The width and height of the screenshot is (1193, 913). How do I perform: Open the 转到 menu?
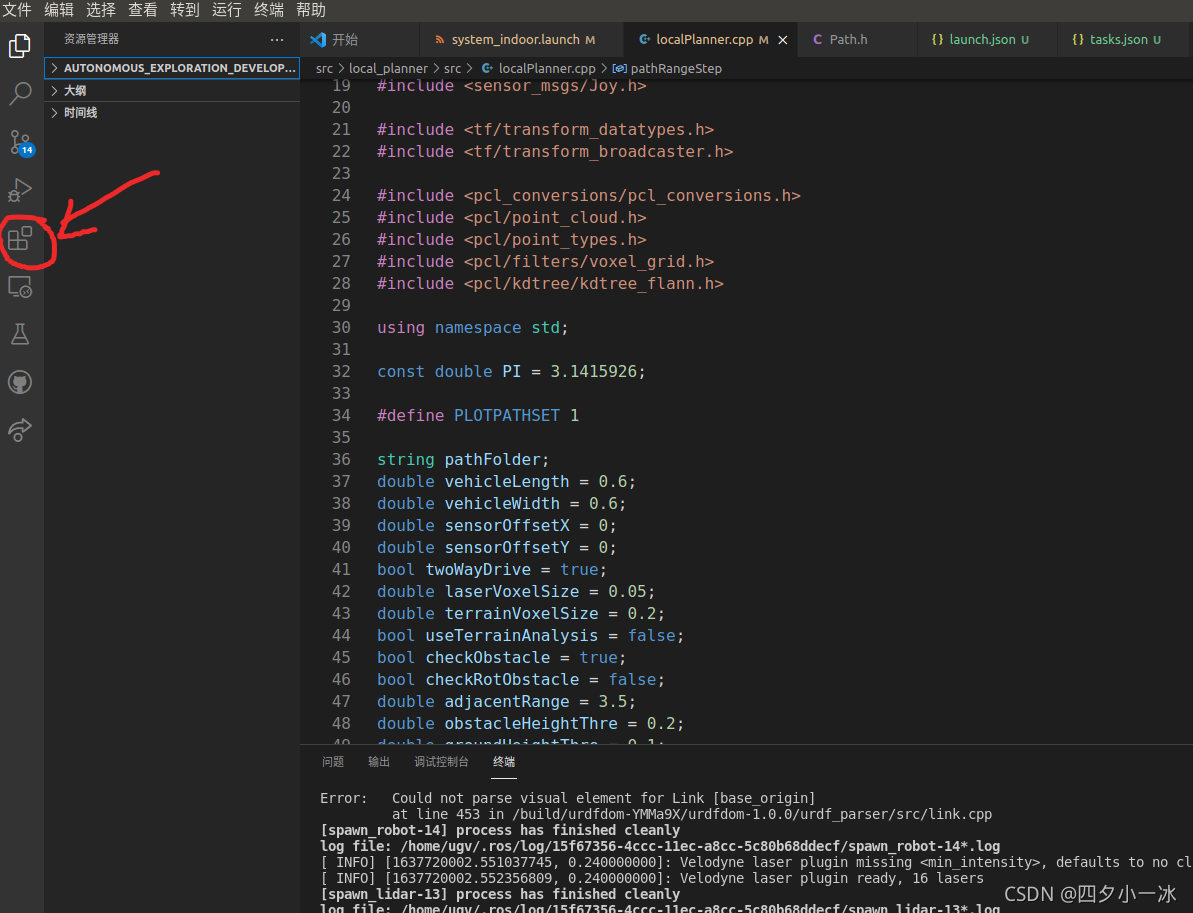point(184,10)
